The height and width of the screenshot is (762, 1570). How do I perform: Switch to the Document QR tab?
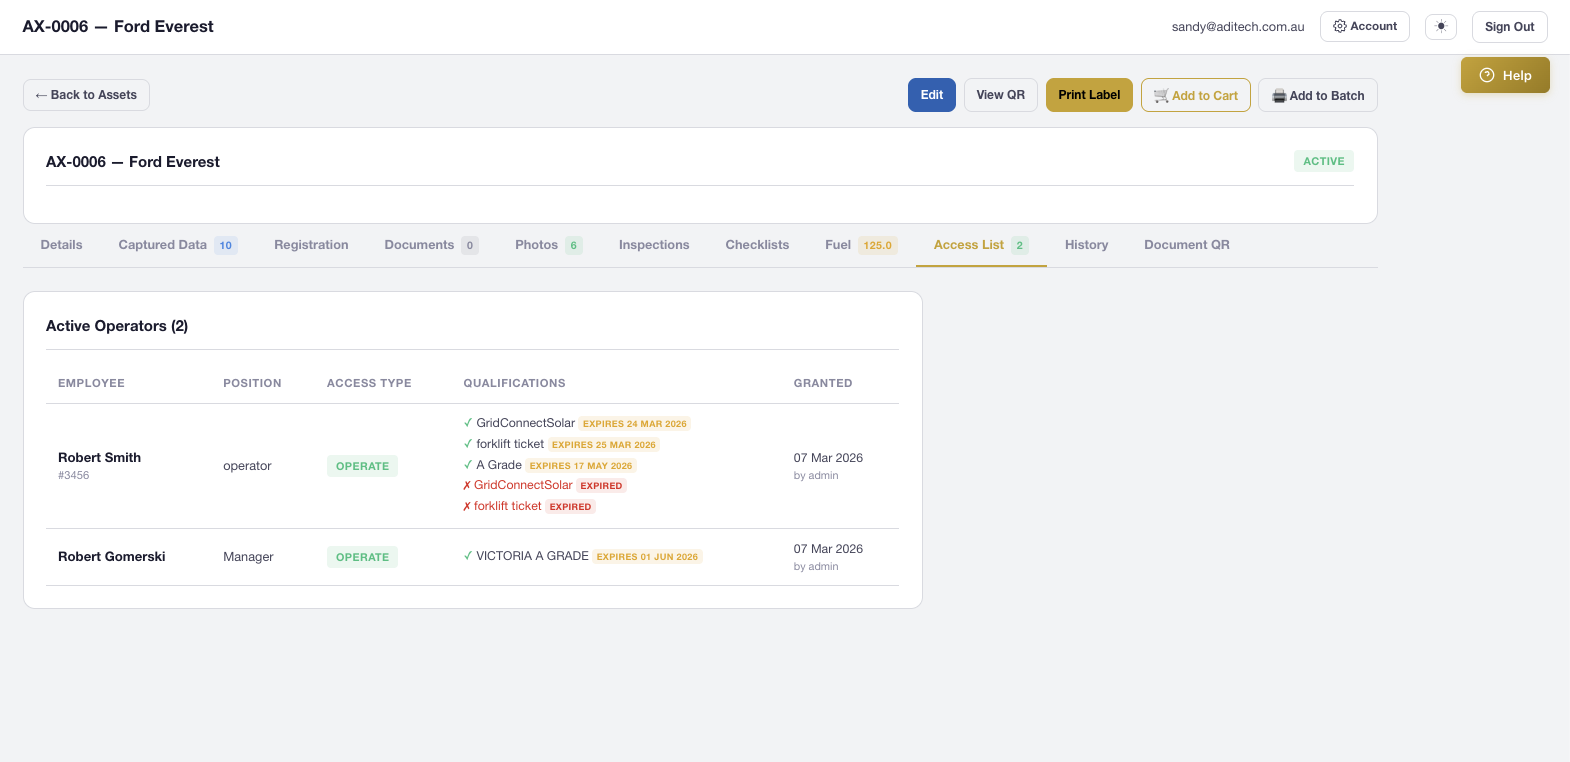tap(1187, 245)
